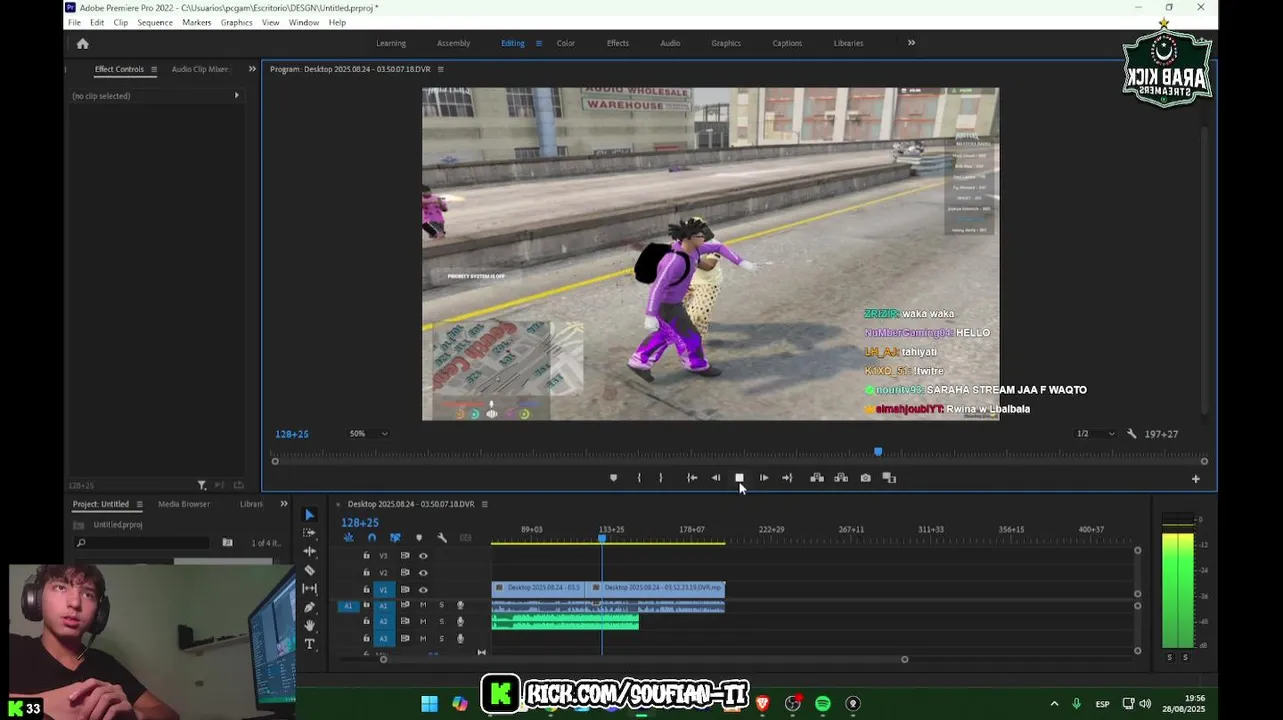Select the Razor tool
The width and height of the screenshot is (1283, 720).
tap(309, 570)
